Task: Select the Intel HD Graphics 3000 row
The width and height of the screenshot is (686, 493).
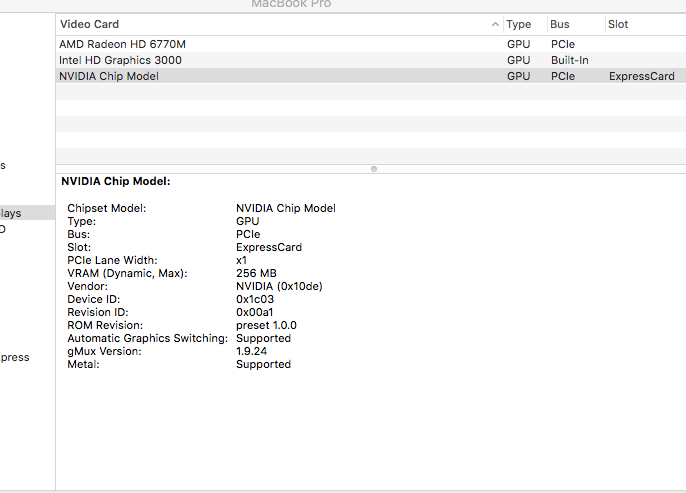Action: (x=371, y=60)
